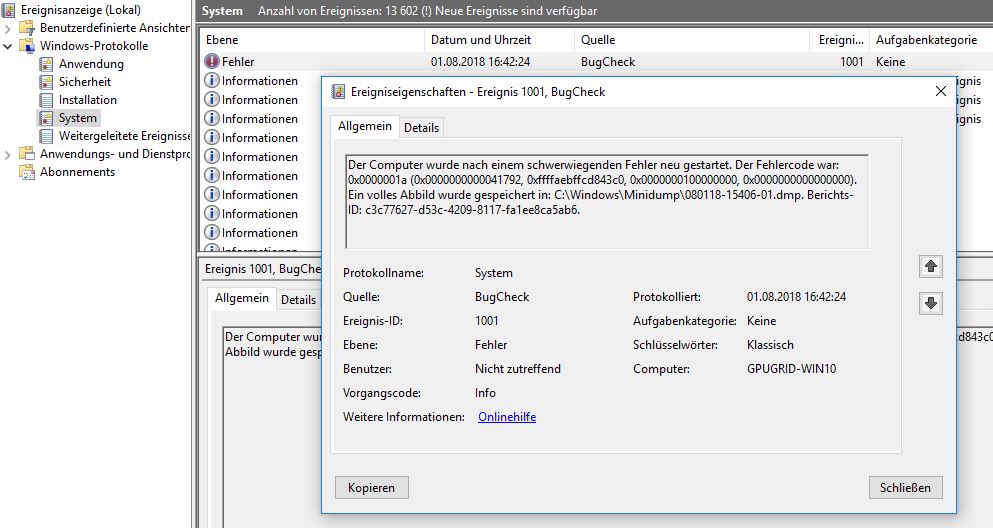
Task: Select Installation in the tree
Action: [87, 100]
